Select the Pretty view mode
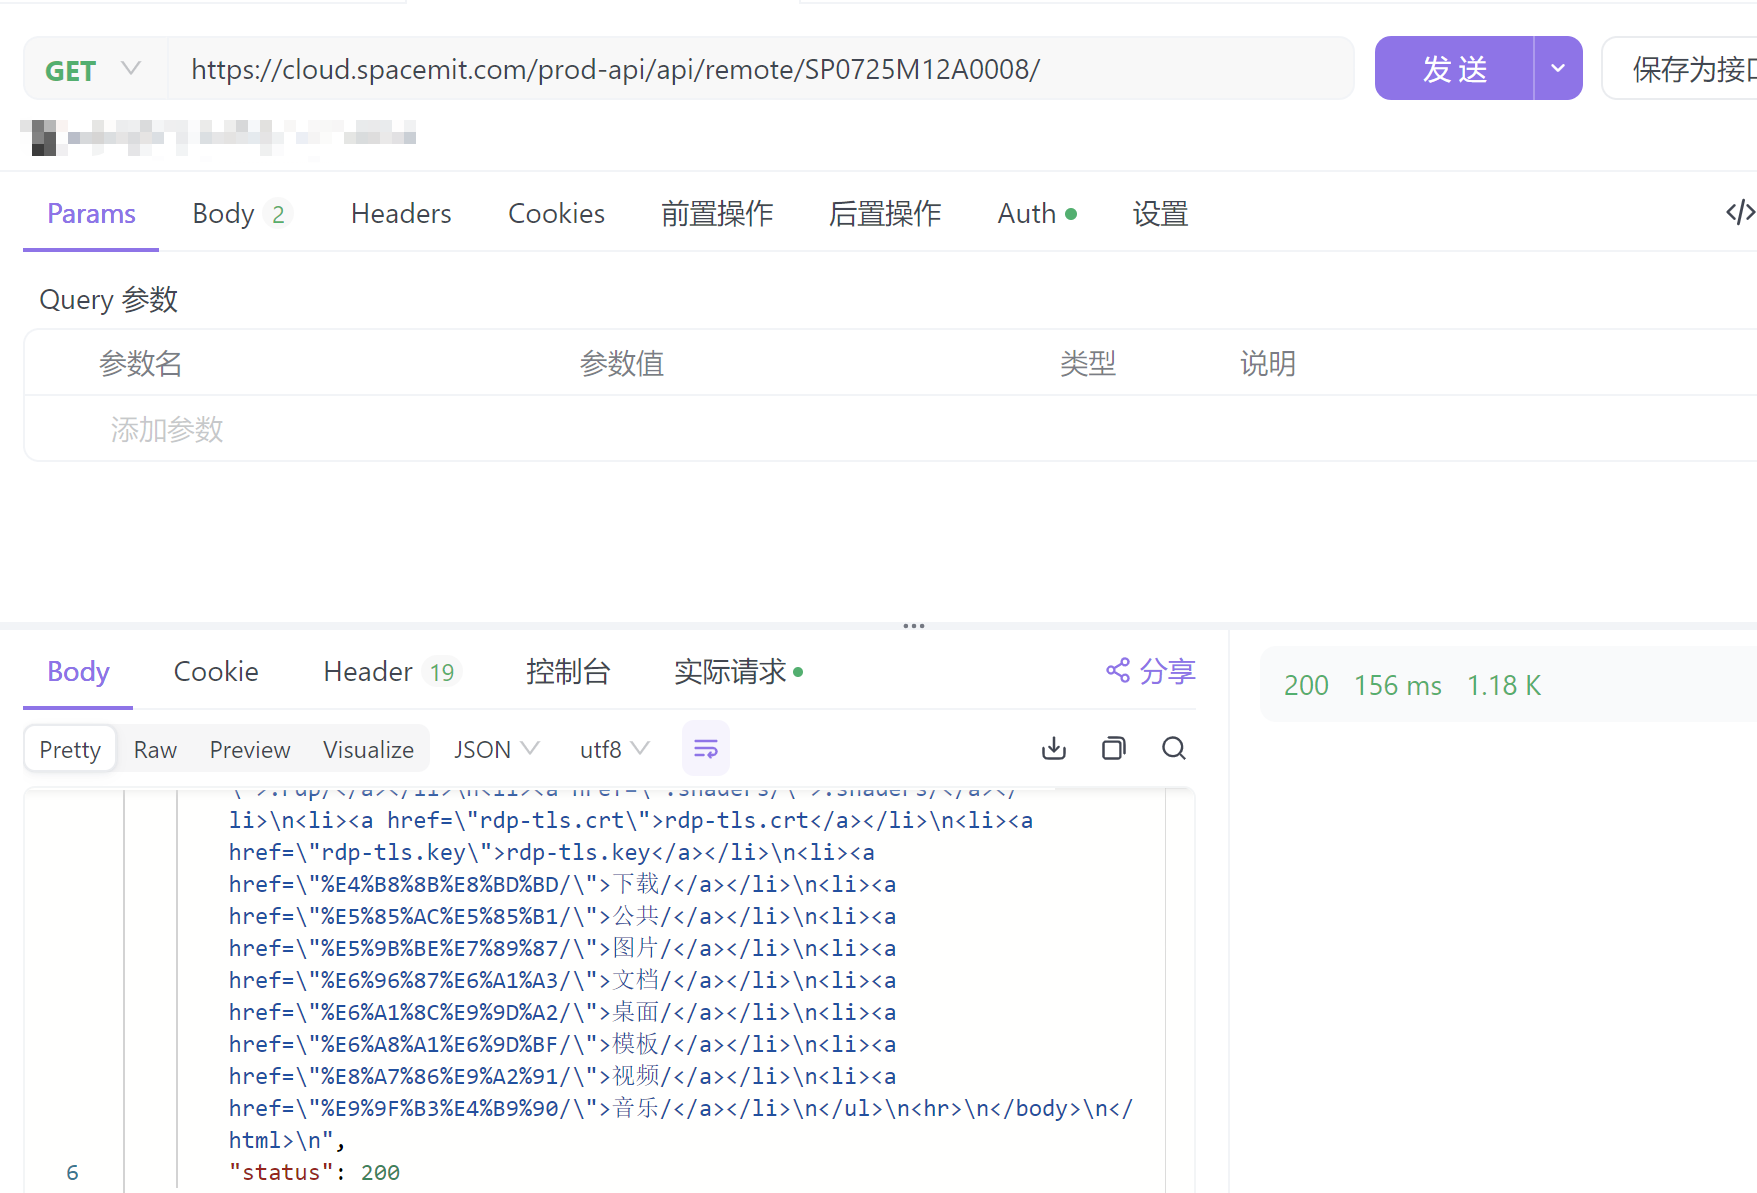1757x1193 pixels. (70, 750)
